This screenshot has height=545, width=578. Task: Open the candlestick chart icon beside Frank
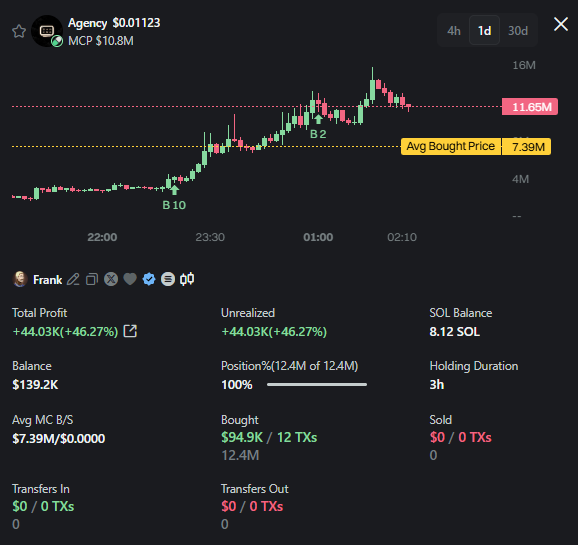(187, 279)
